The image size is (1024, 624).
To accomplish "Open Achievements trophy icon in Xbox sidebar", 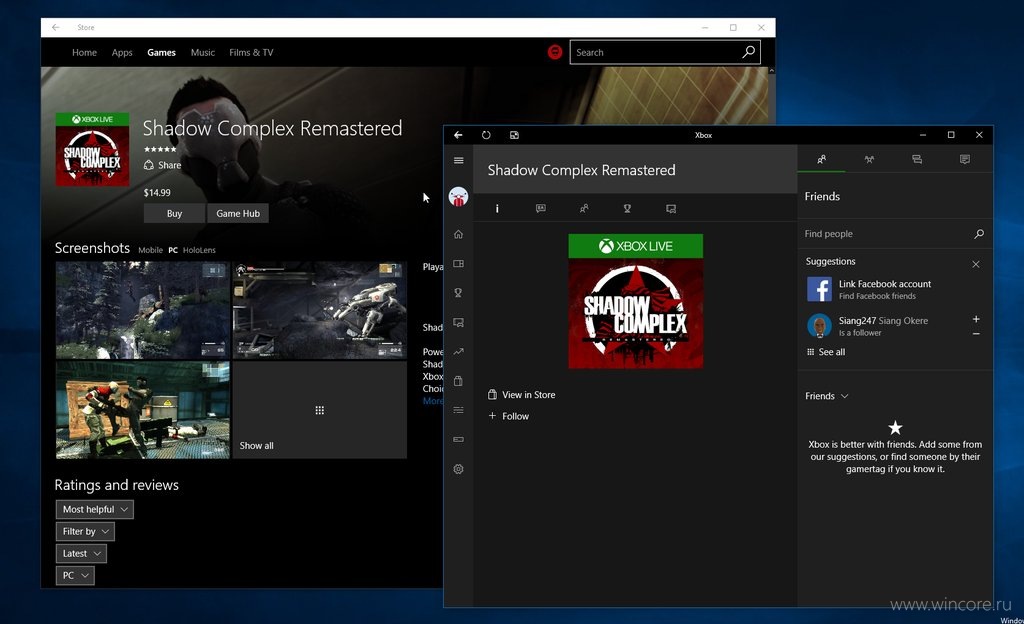I will tap(458, 292).
